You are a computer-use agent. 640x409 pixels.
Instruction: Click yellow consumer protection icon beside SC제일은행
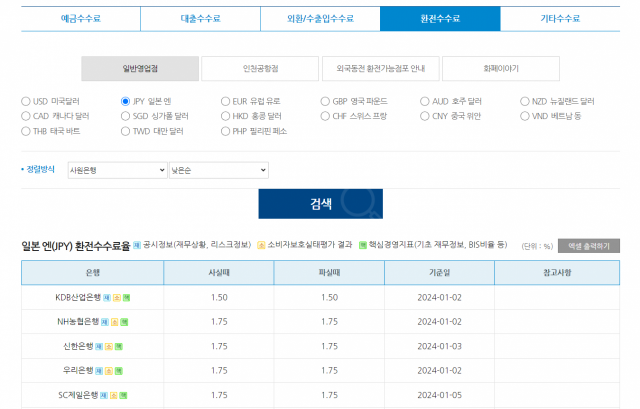coord(113,395)
